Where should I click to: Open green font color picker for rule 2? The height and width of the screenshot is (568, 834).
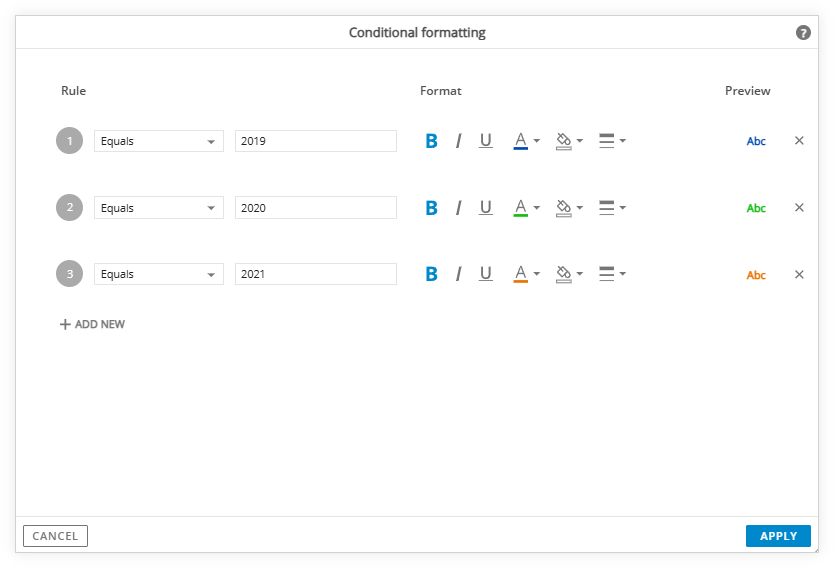click(x=527, y=207)
